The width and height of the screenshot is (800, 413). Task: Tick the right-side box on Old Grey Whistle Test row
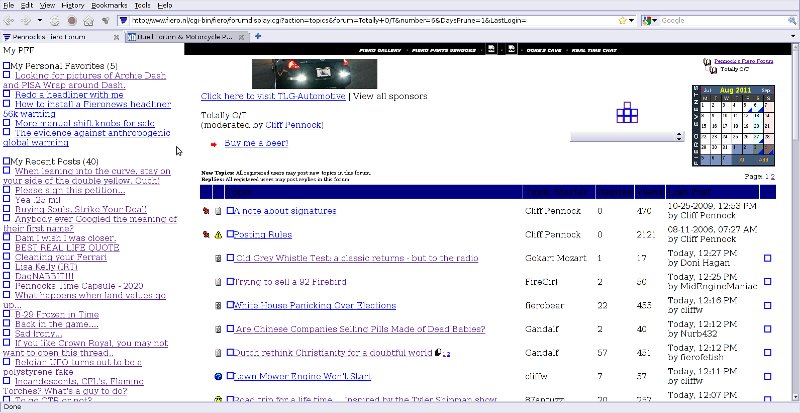click(x=767, y=259)
